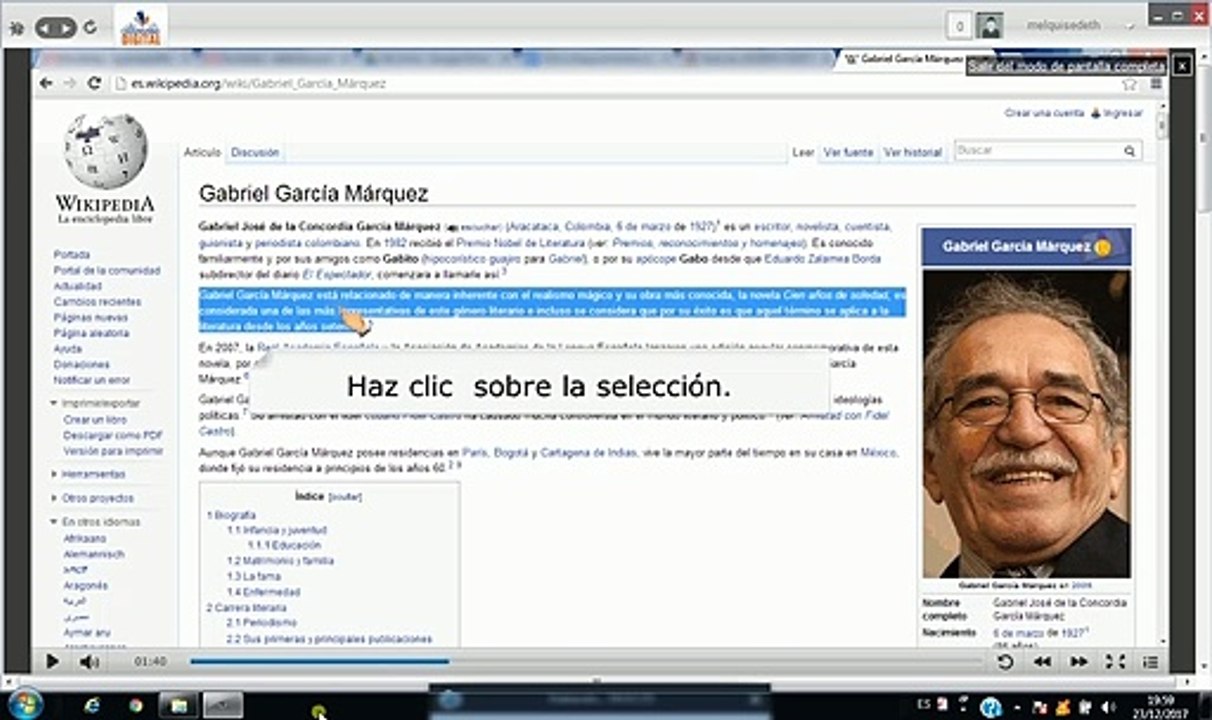Fast-forward with the double-right arrow button

[x=1078, y=661]
